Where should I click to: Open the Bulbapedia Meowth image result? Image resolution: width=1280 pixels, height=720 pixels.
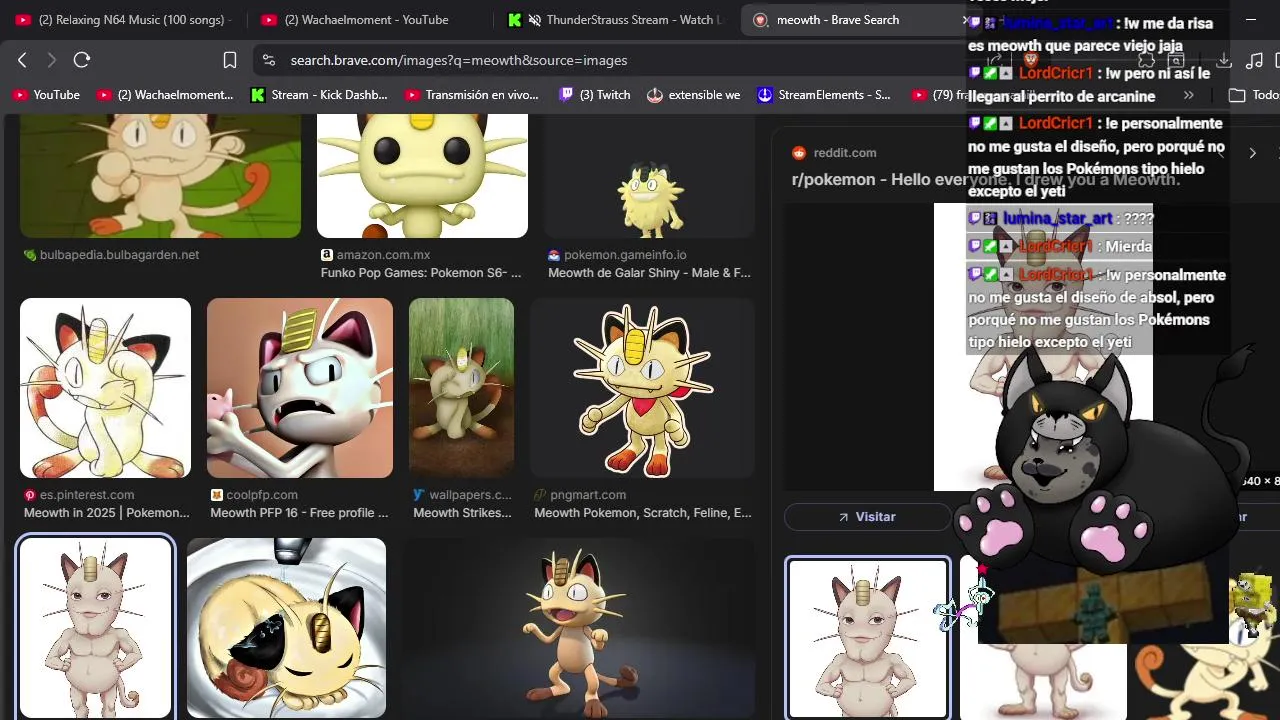(160, 175)
